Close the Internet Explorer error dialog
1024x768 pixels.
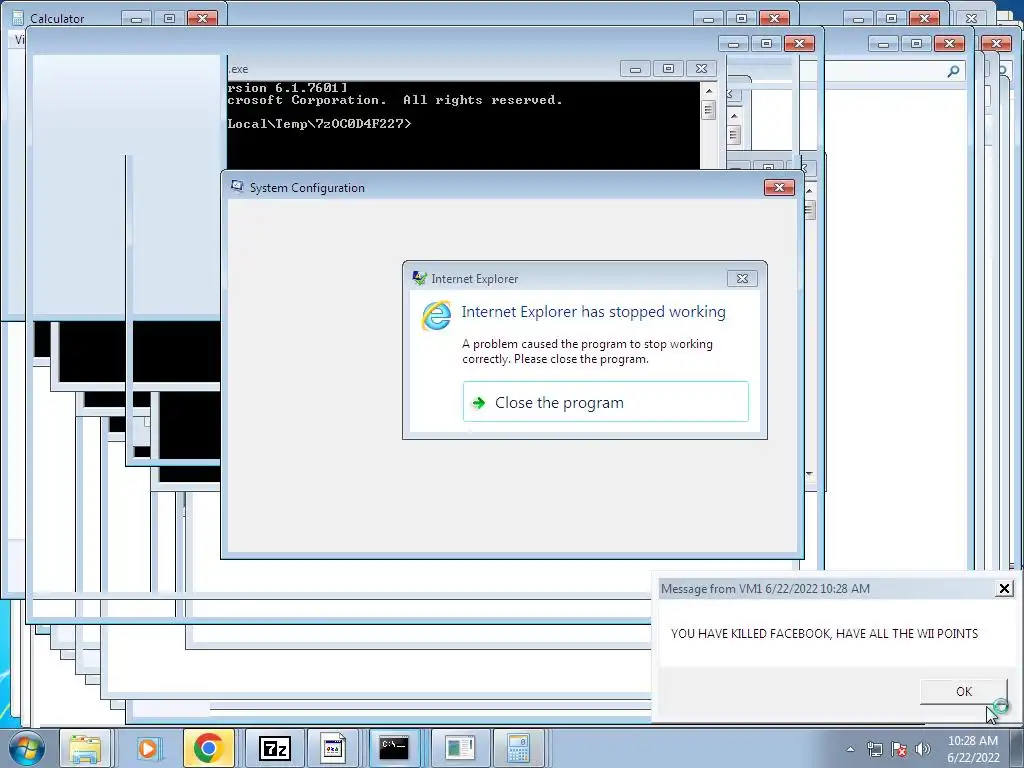pos(742,278)
